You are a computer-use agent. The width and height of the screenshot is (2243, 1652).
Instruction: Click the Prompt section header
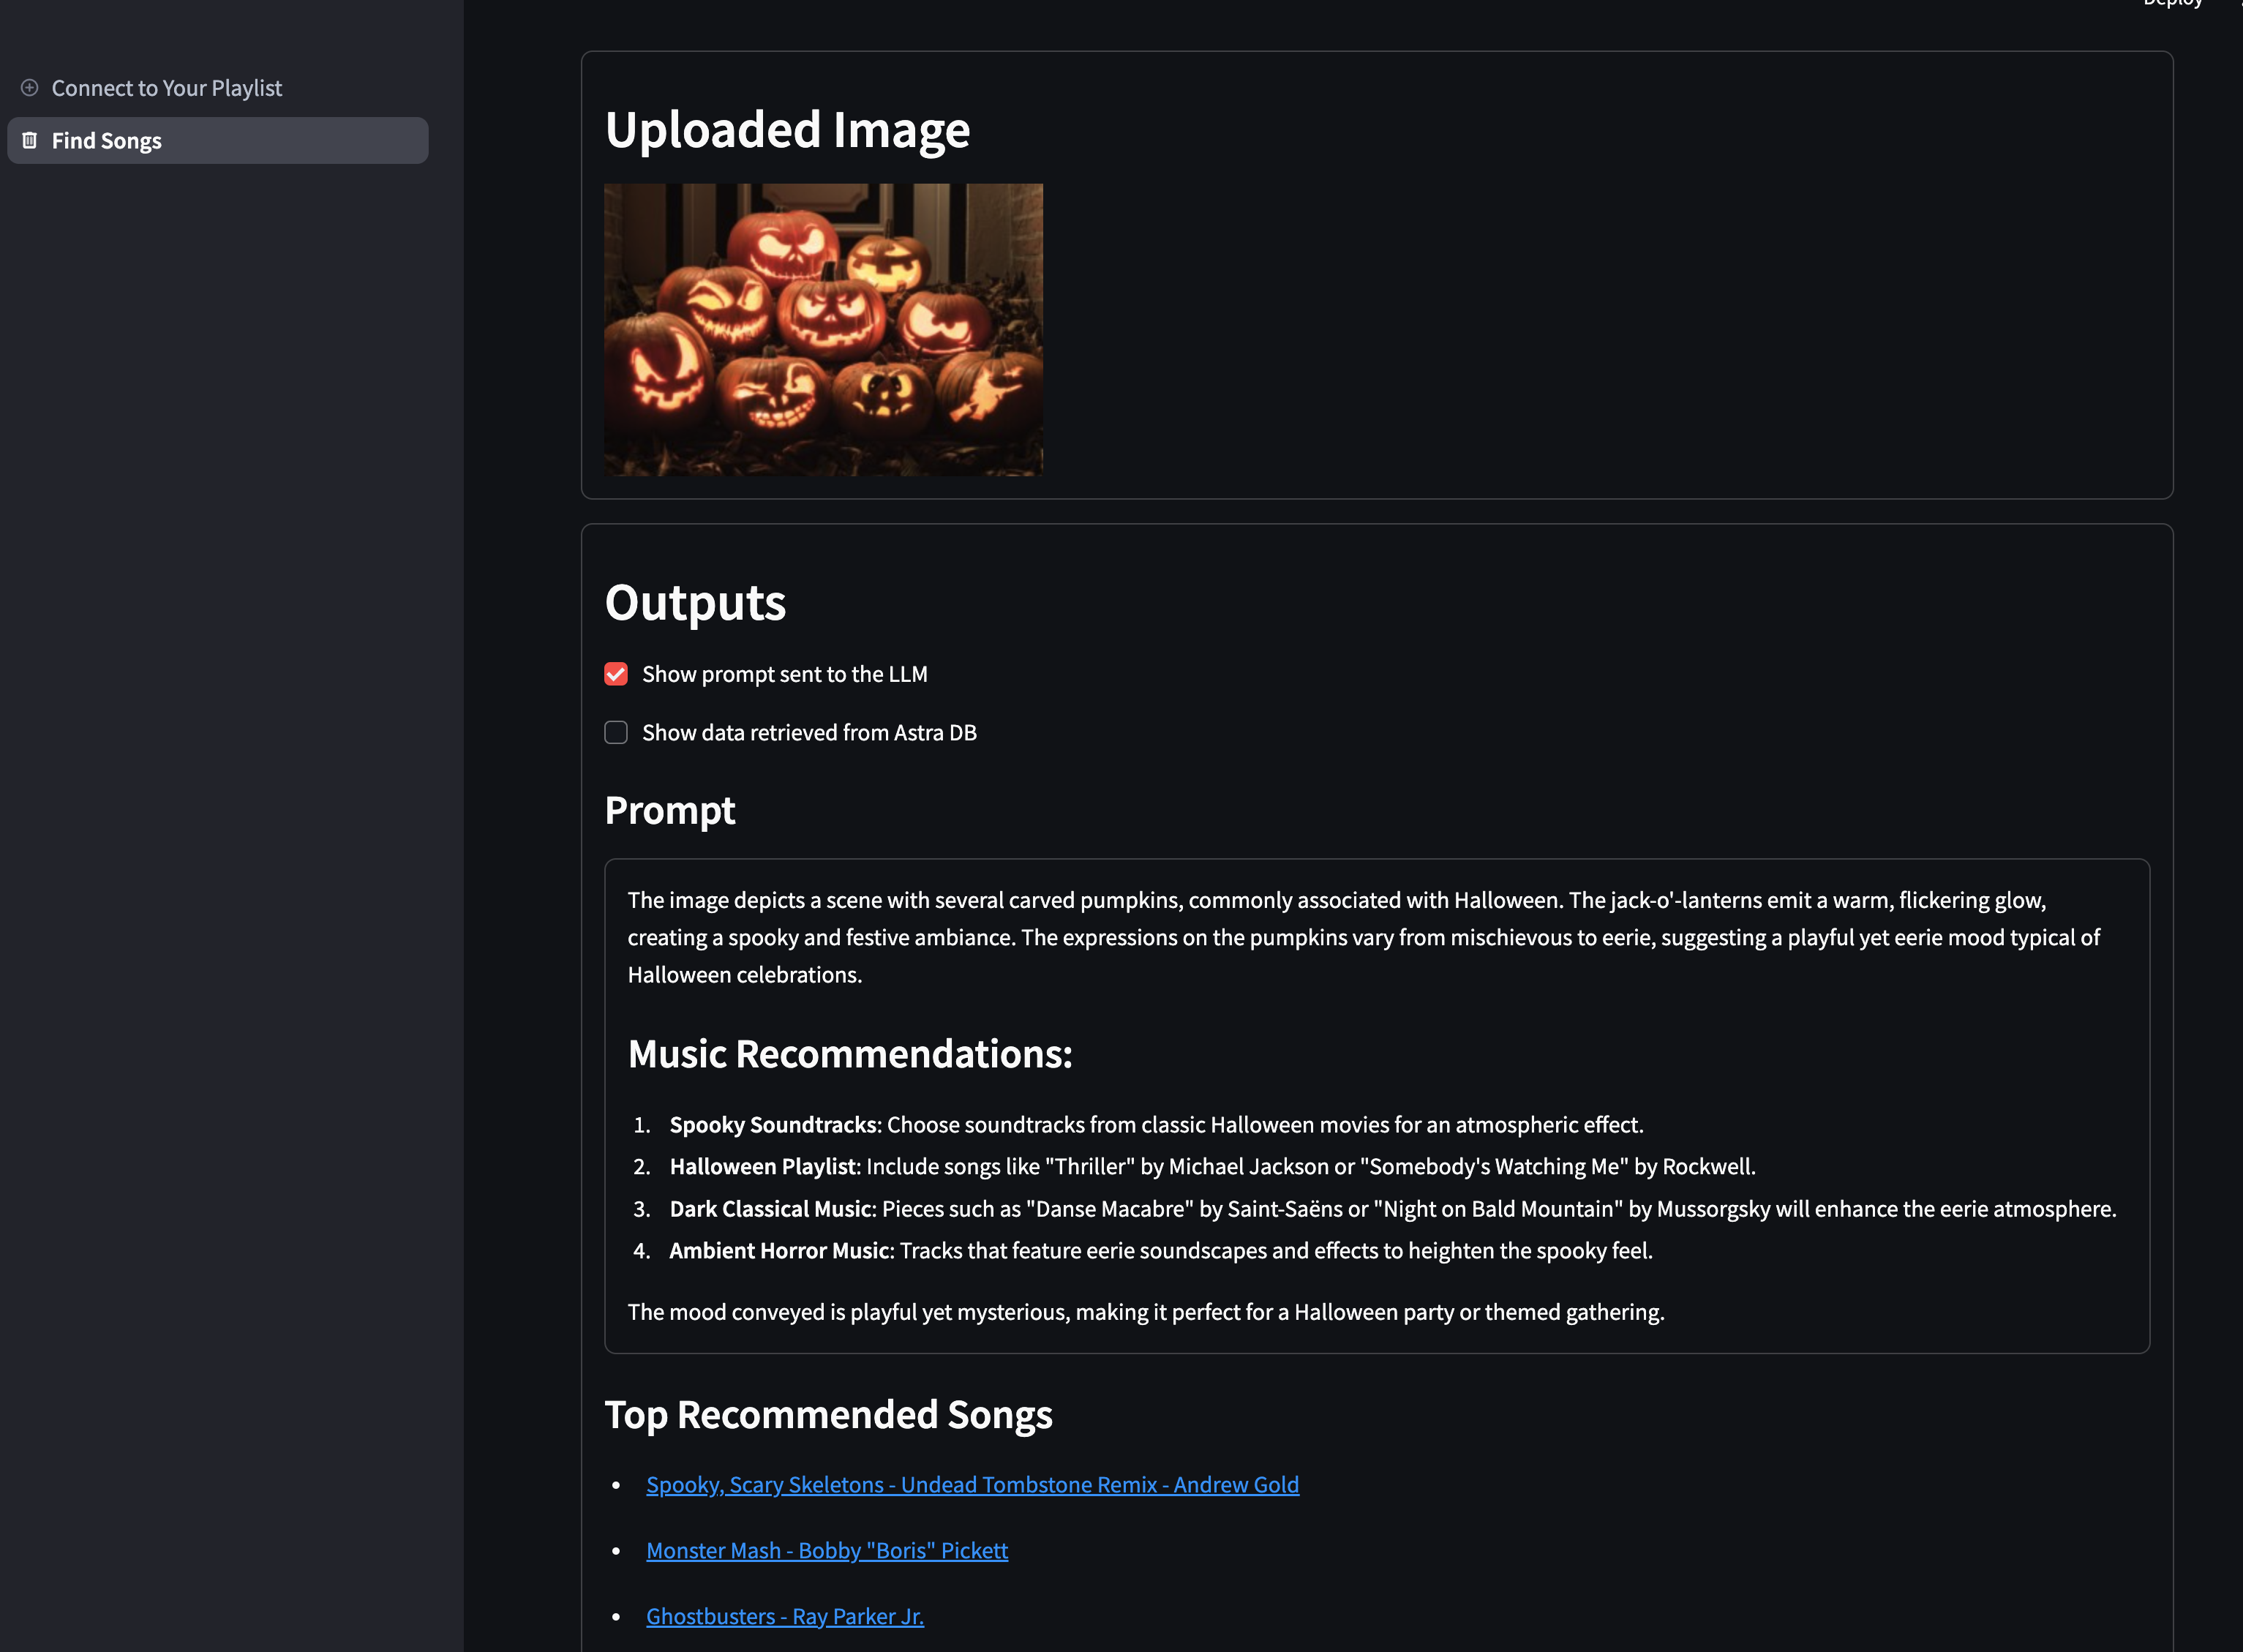pyautogui.click(x=669, y=808)
